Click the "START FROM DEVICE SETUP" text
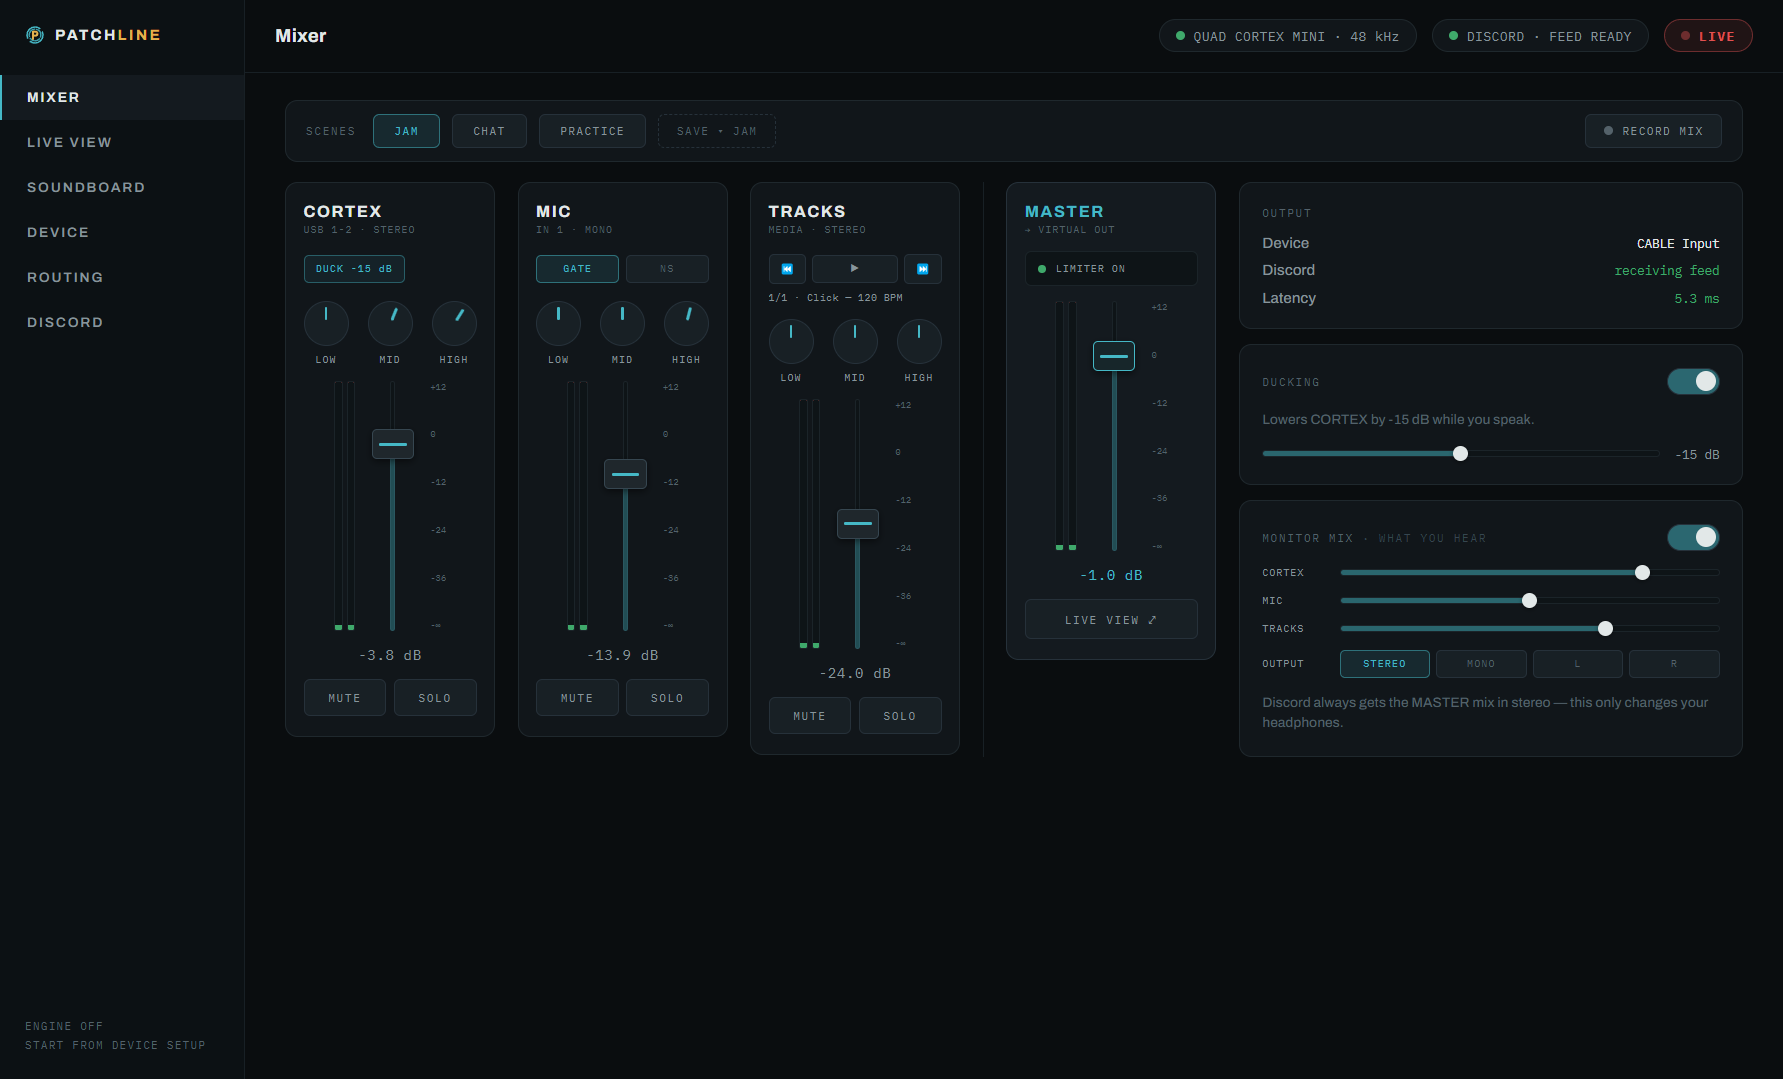 [115, 1045]
